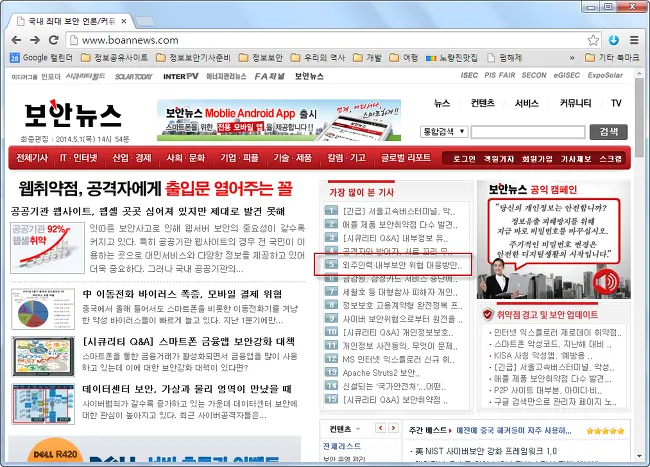Screen dimensions: 650x467
Task: Click the 회원가입 link
Action: tap(537, 159)
